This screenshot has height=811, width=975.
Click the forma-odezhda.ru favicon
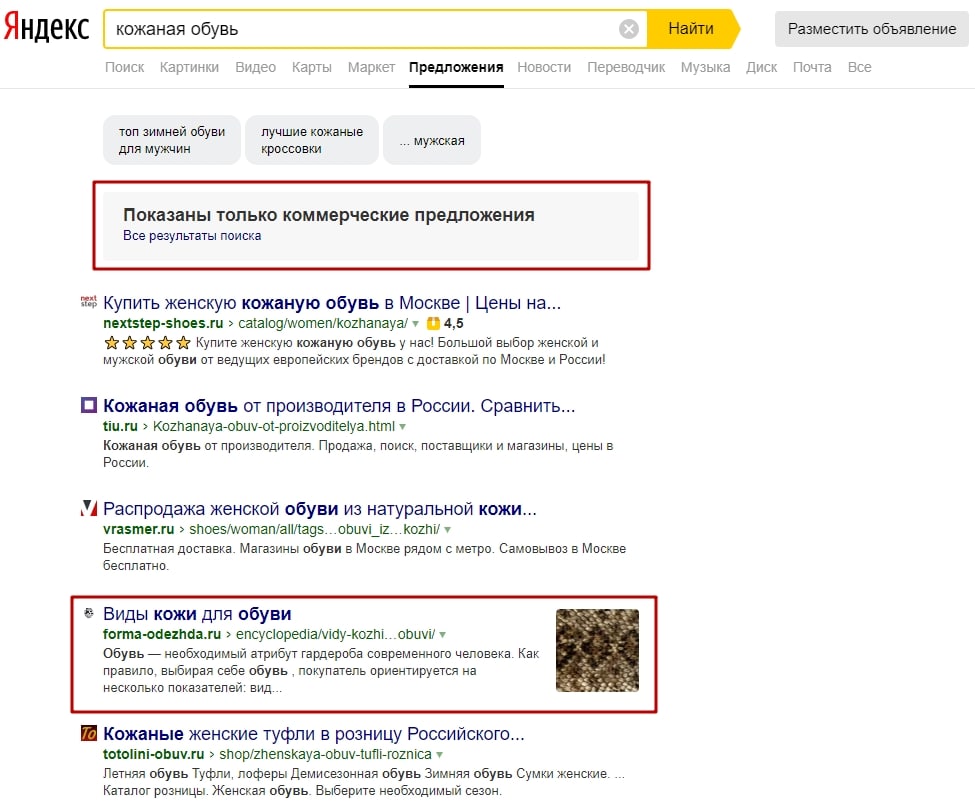(x=89, y=613)
